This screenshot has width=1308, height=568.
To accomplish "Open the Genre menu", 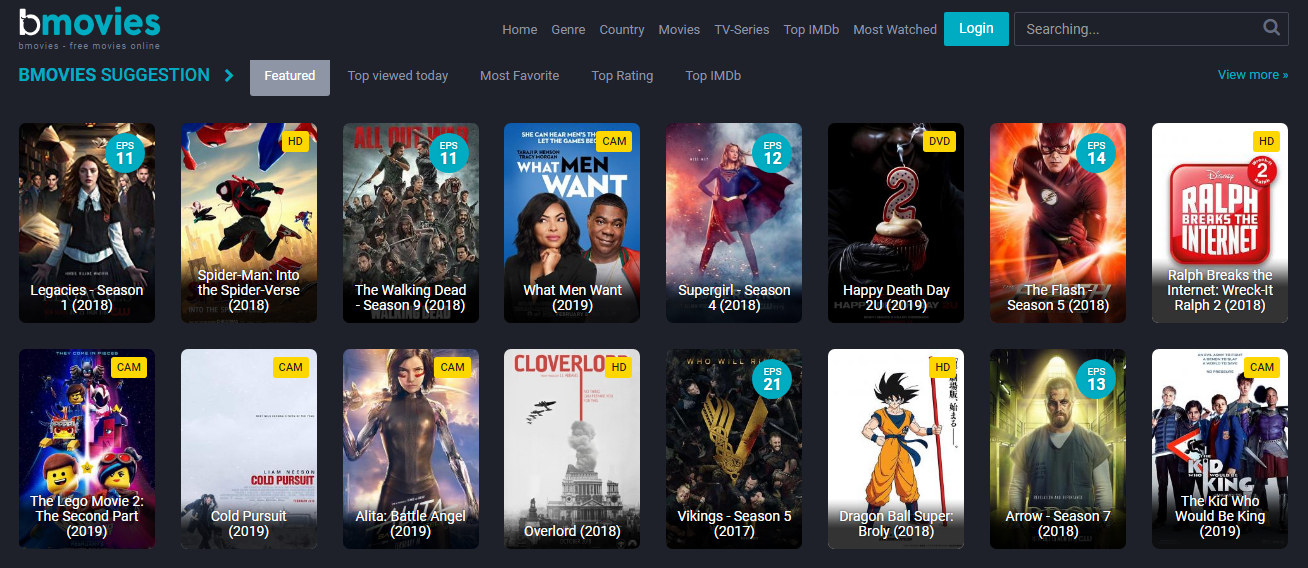I will tap(569, 29).
